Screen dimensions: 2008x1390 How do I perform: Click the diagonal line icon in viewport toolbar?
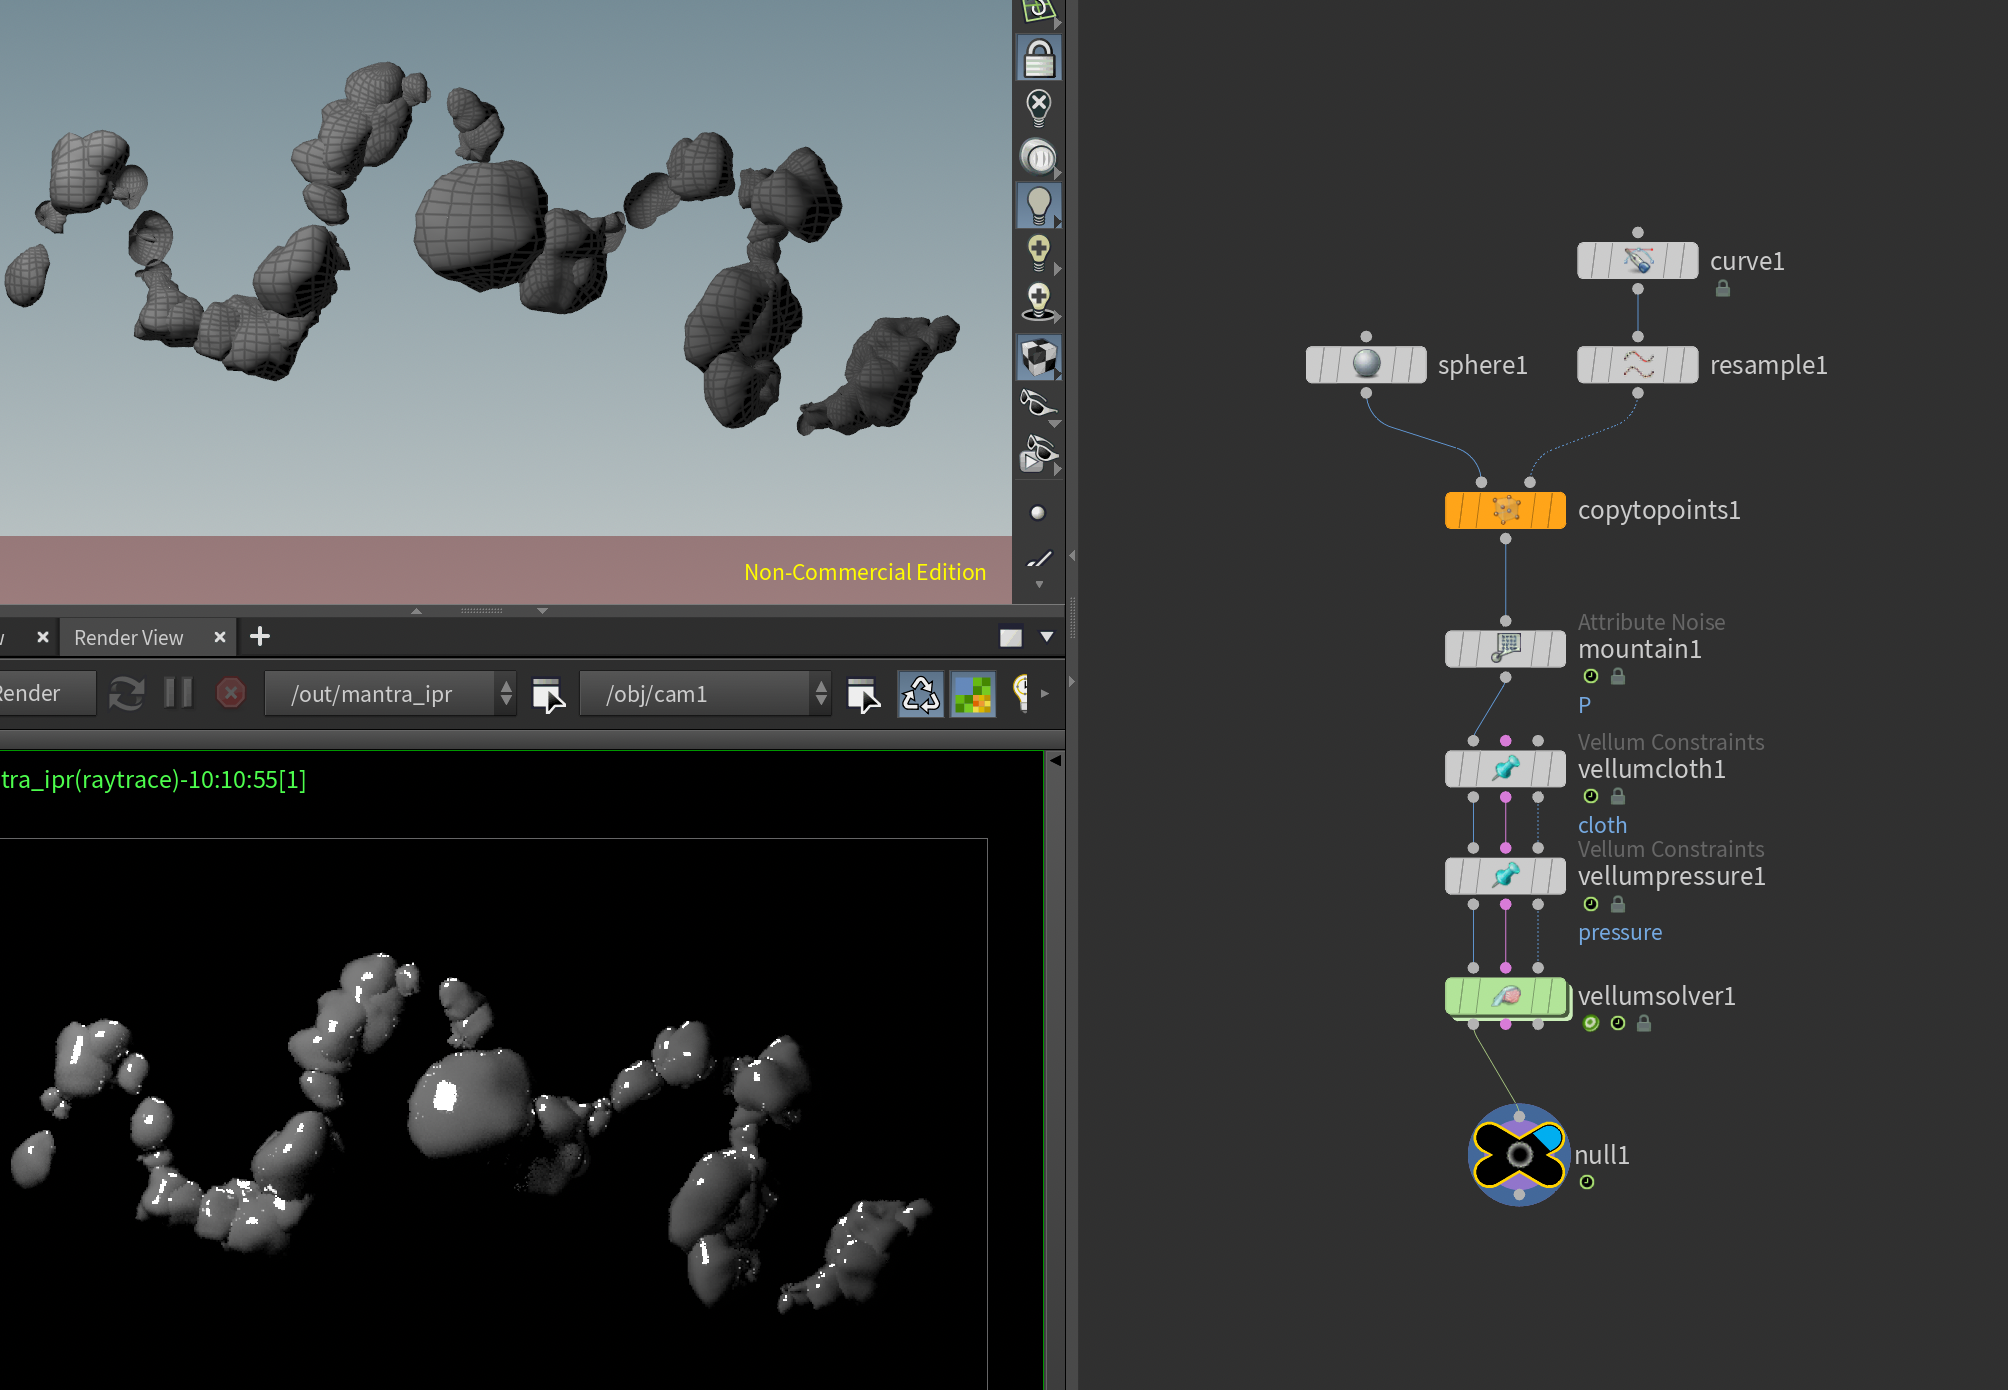click(1039, 560)
